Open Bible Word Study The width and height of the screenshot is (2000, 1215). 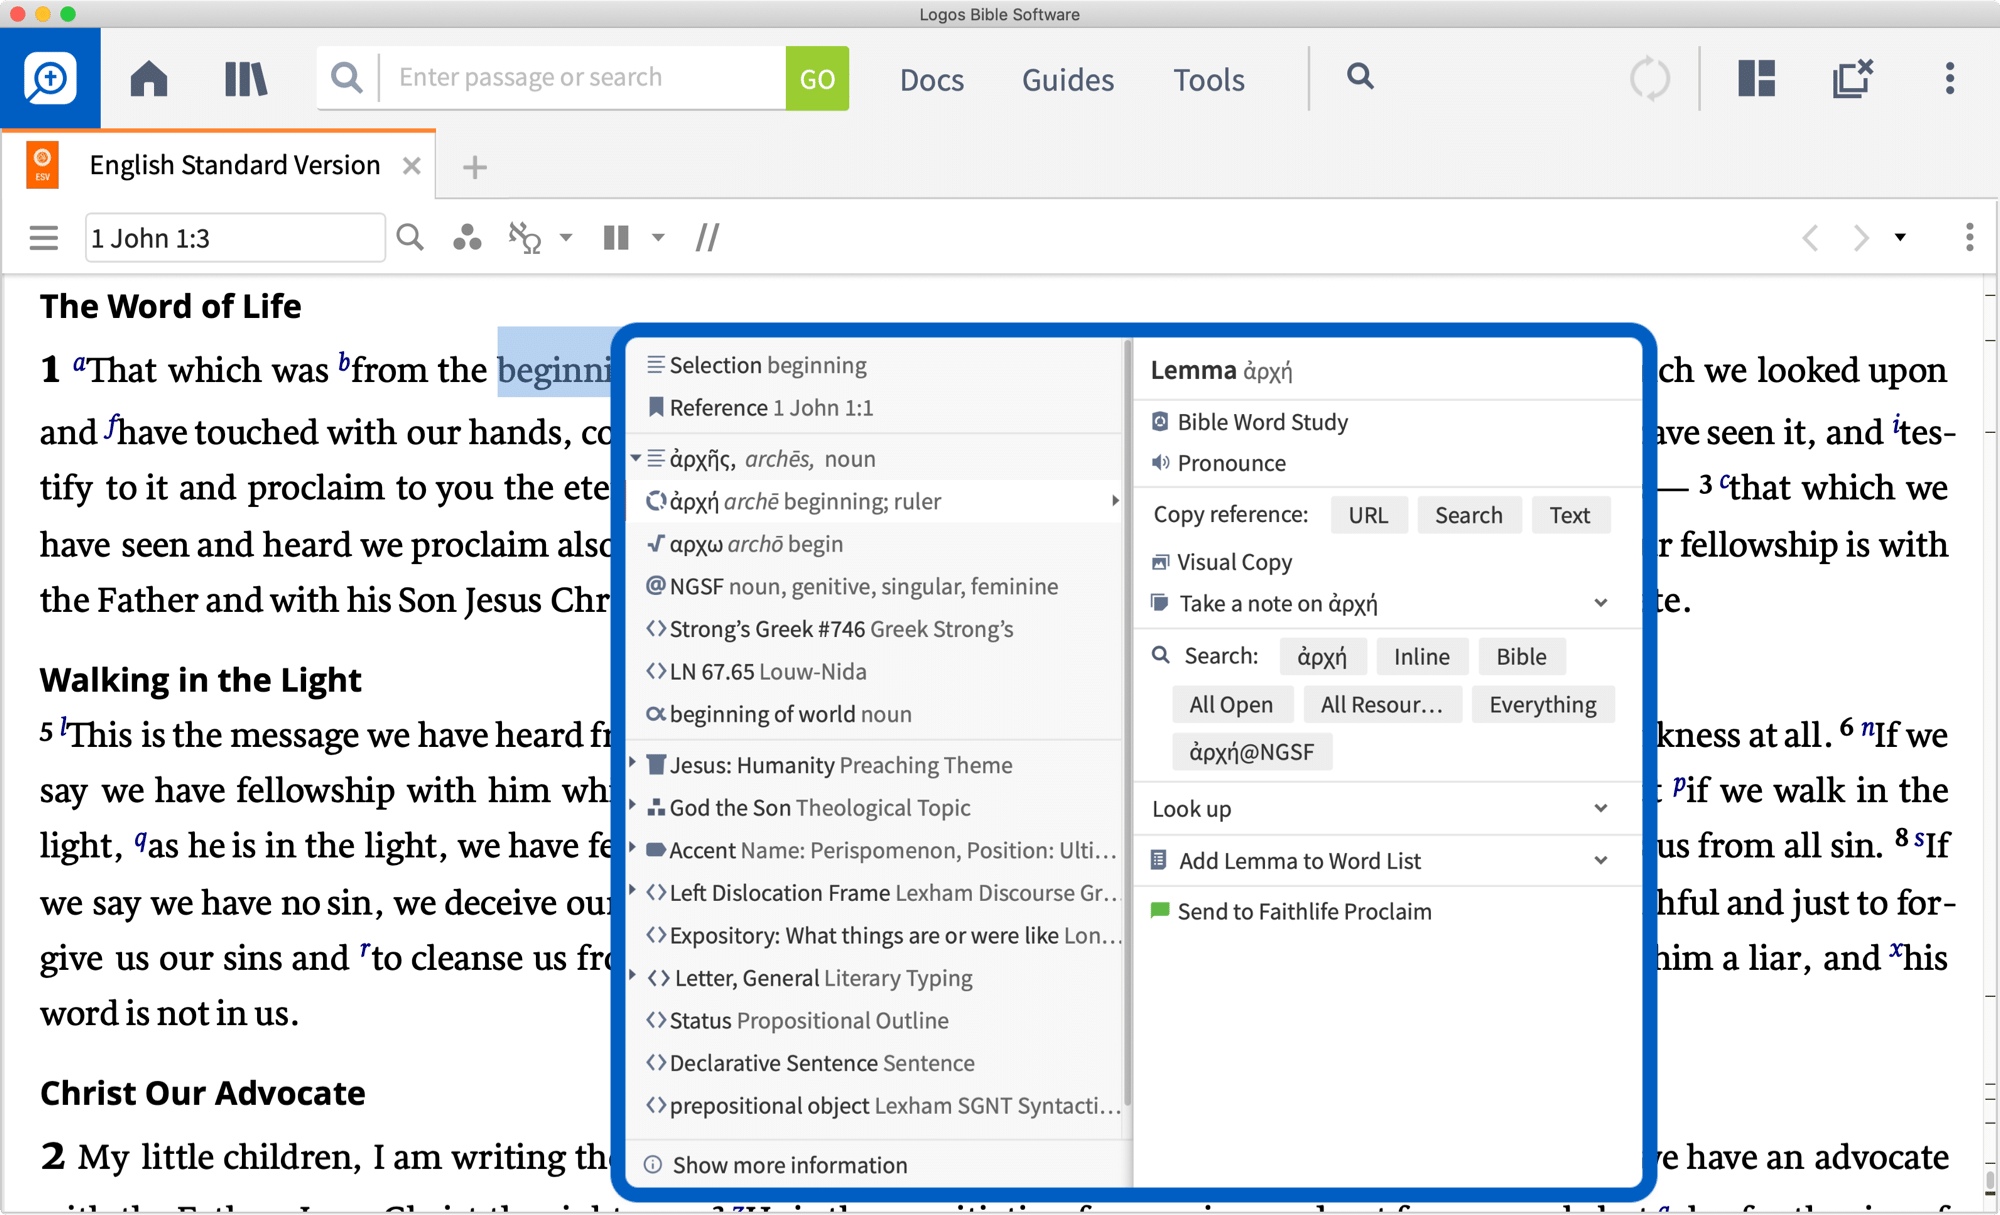tap(1262, 422)
